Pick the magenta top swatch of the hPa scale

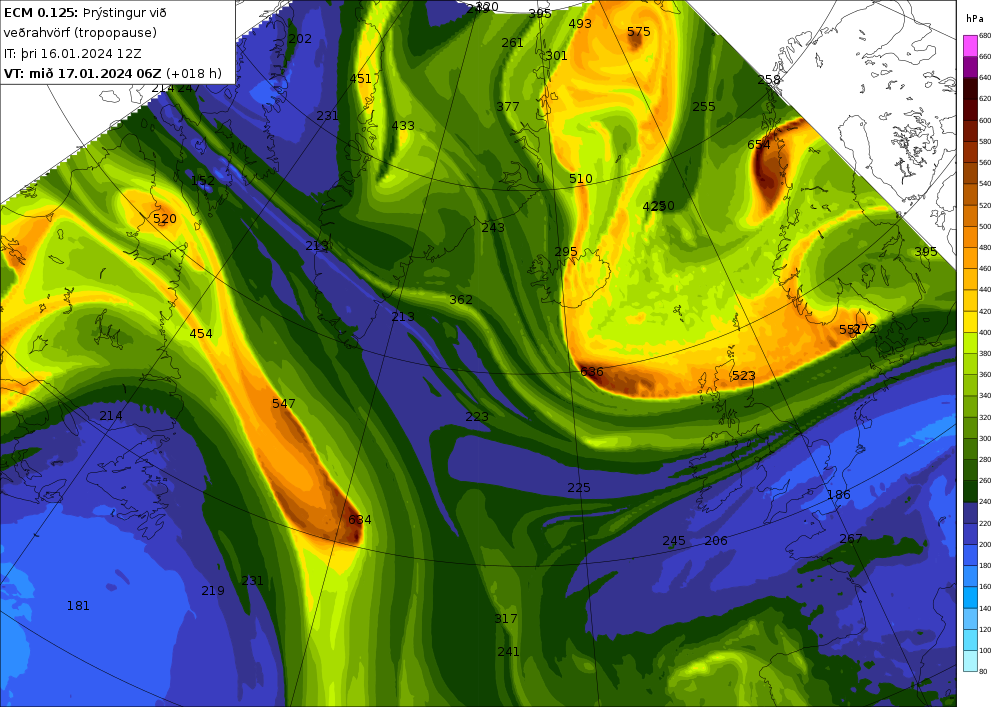969,46
